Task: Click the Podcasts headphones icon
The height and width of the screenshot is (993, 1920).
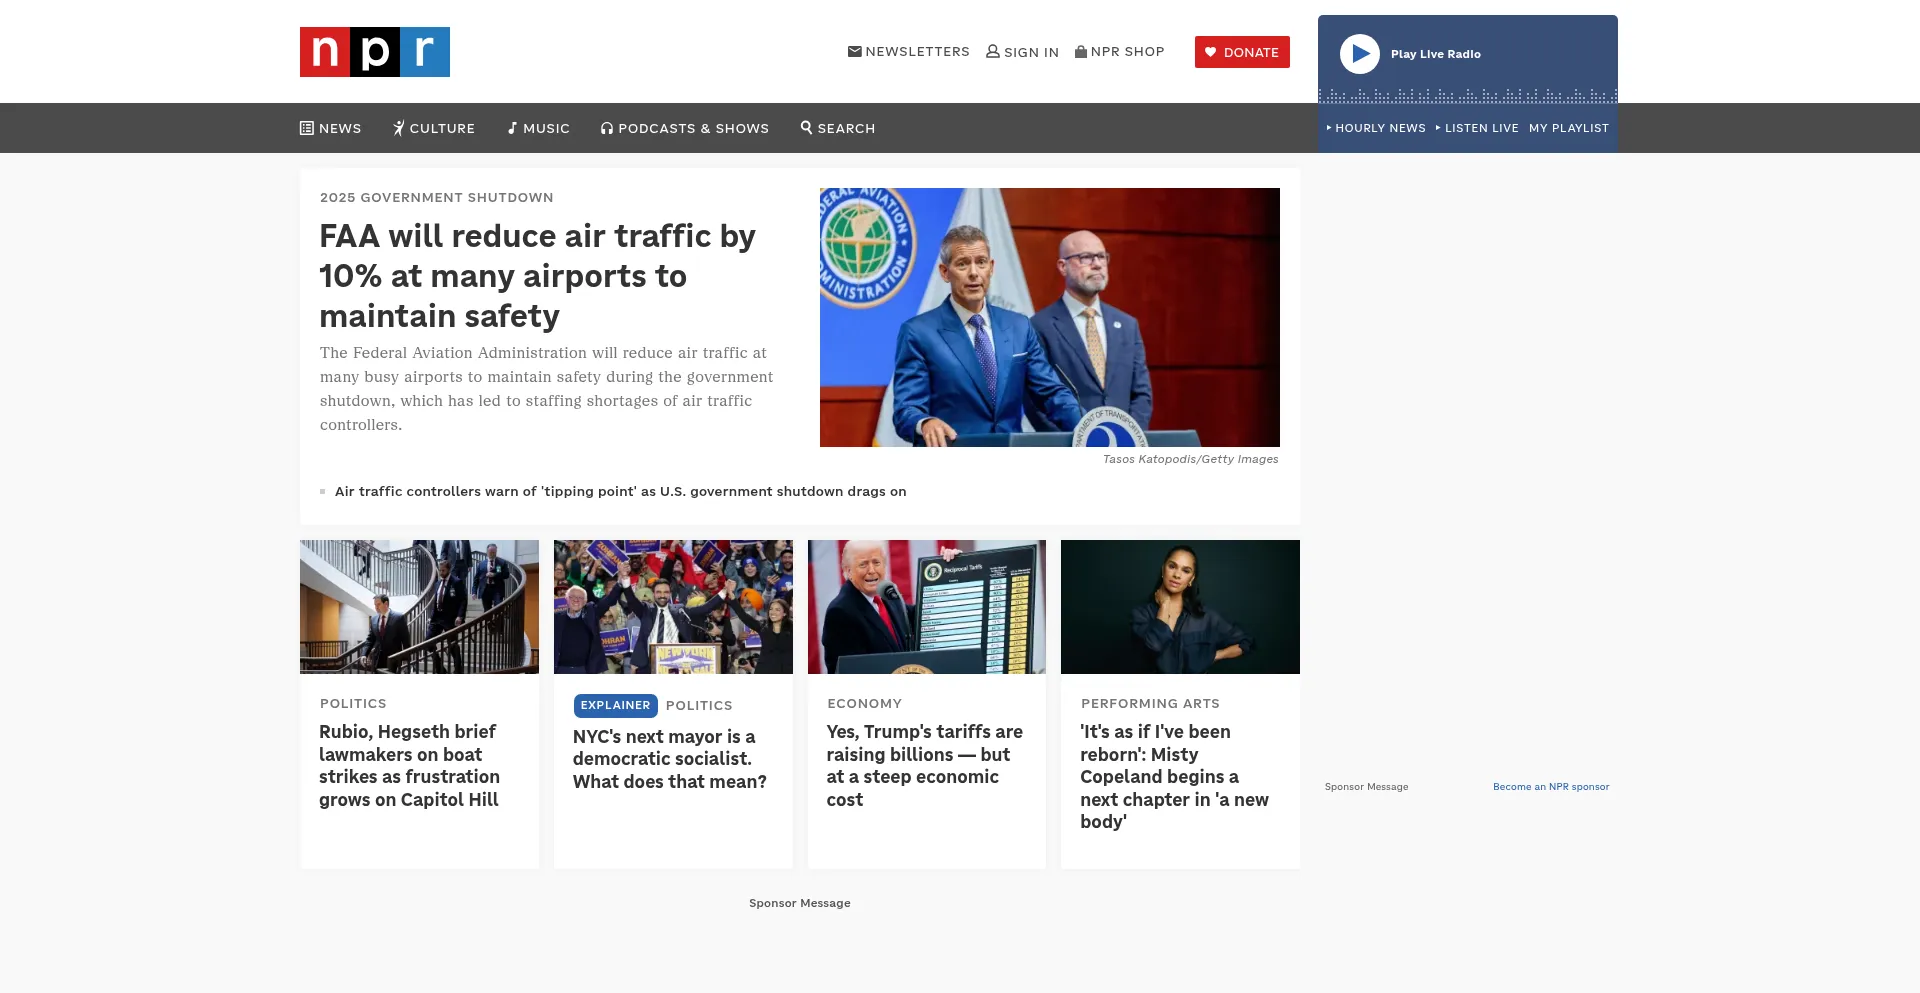Action: point(606,128)
